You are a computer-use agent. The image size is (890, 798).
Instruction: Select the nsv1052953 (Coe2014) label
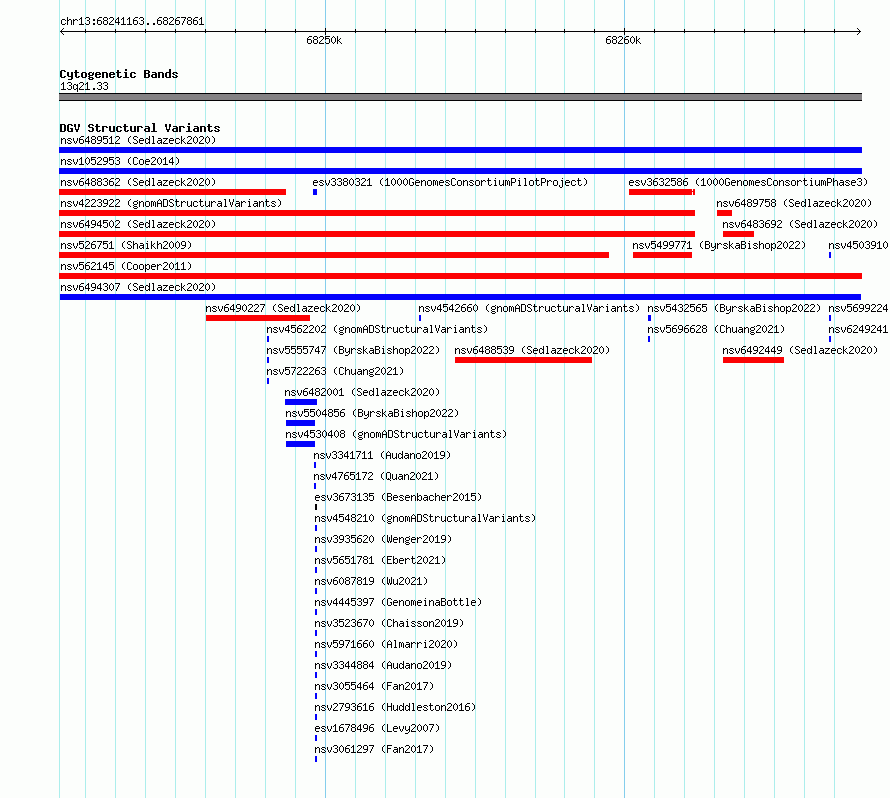pyautogui.click(x=120, y=161)
